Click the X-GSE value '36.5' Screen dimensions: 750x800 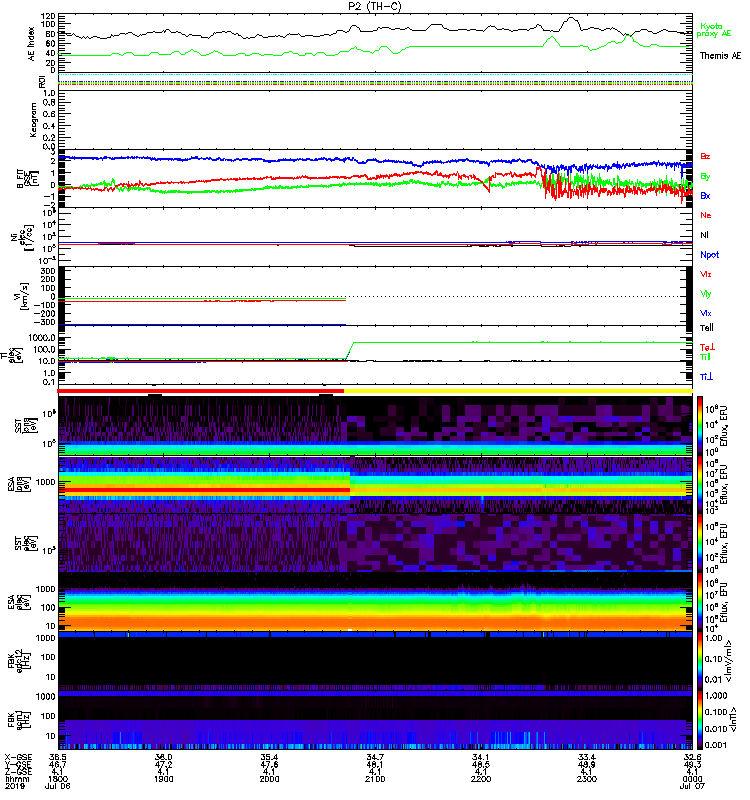[58, 757]
